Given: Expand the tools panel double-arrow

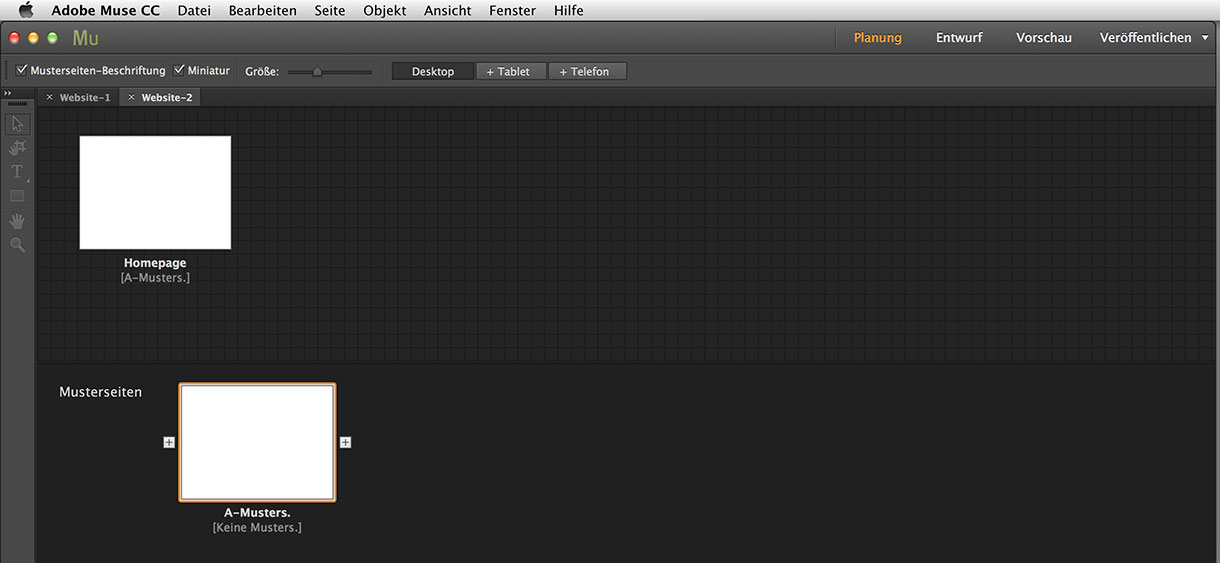Looking at the screenshot, I should (x=8, y=93).
